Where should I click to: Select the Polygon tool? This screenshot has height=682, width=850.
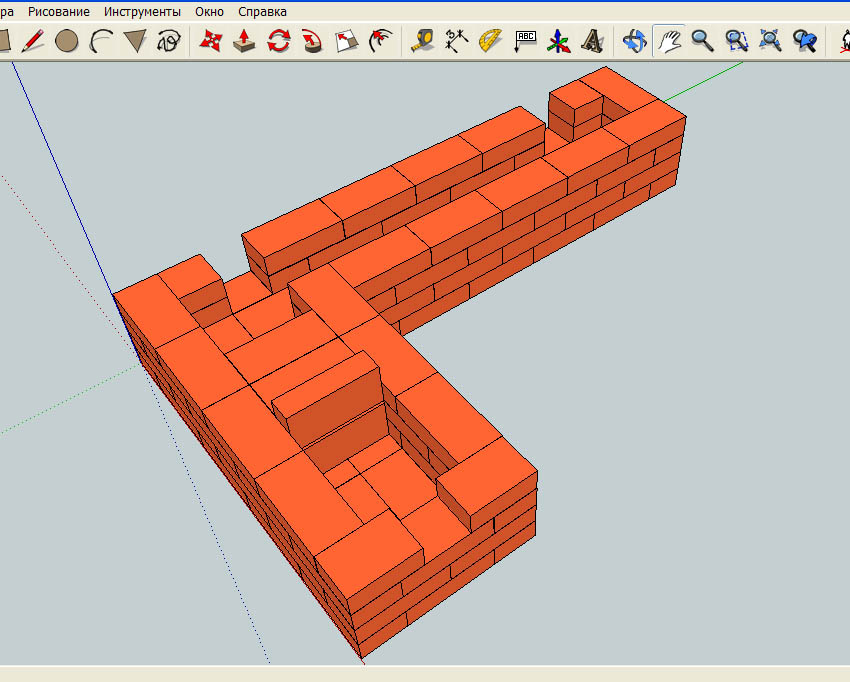(x=135, y=41)
